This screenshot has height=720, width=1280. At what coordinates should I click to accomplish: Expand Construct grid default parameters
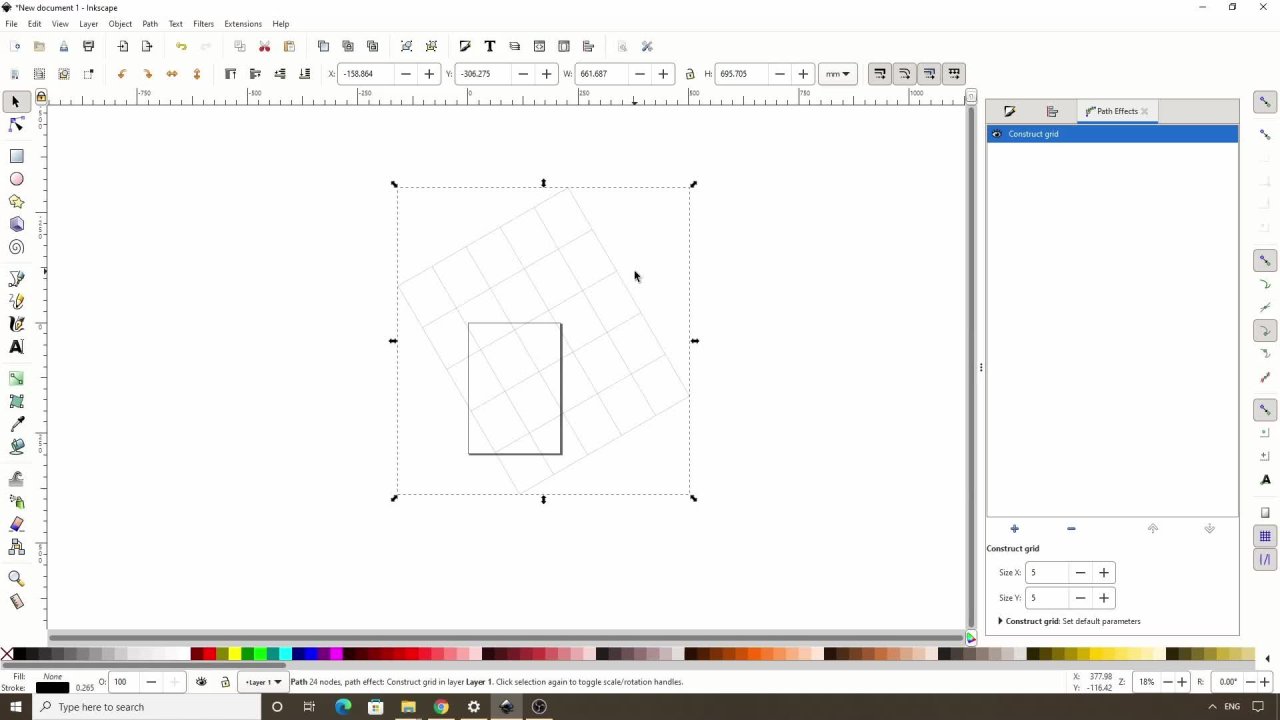[1000, 621]
